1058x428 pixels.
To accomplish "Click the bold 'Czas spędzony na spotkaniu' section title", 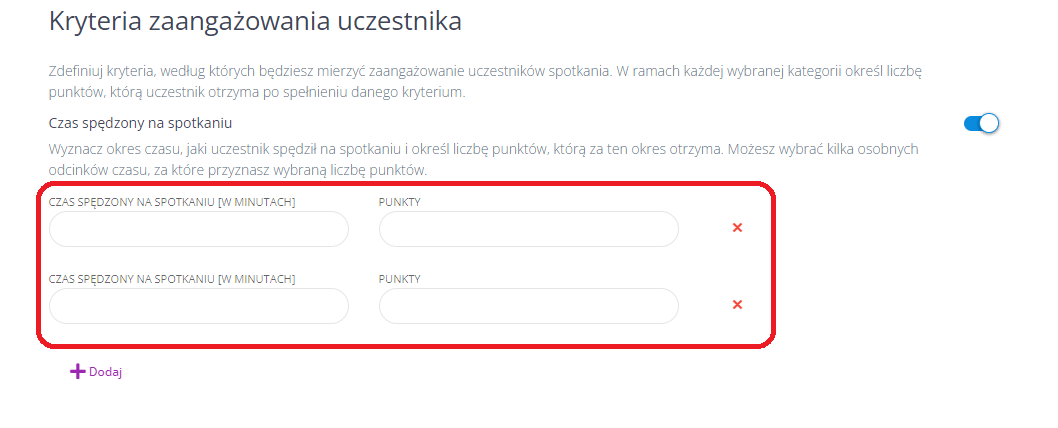I will click(x=140, y=123).
